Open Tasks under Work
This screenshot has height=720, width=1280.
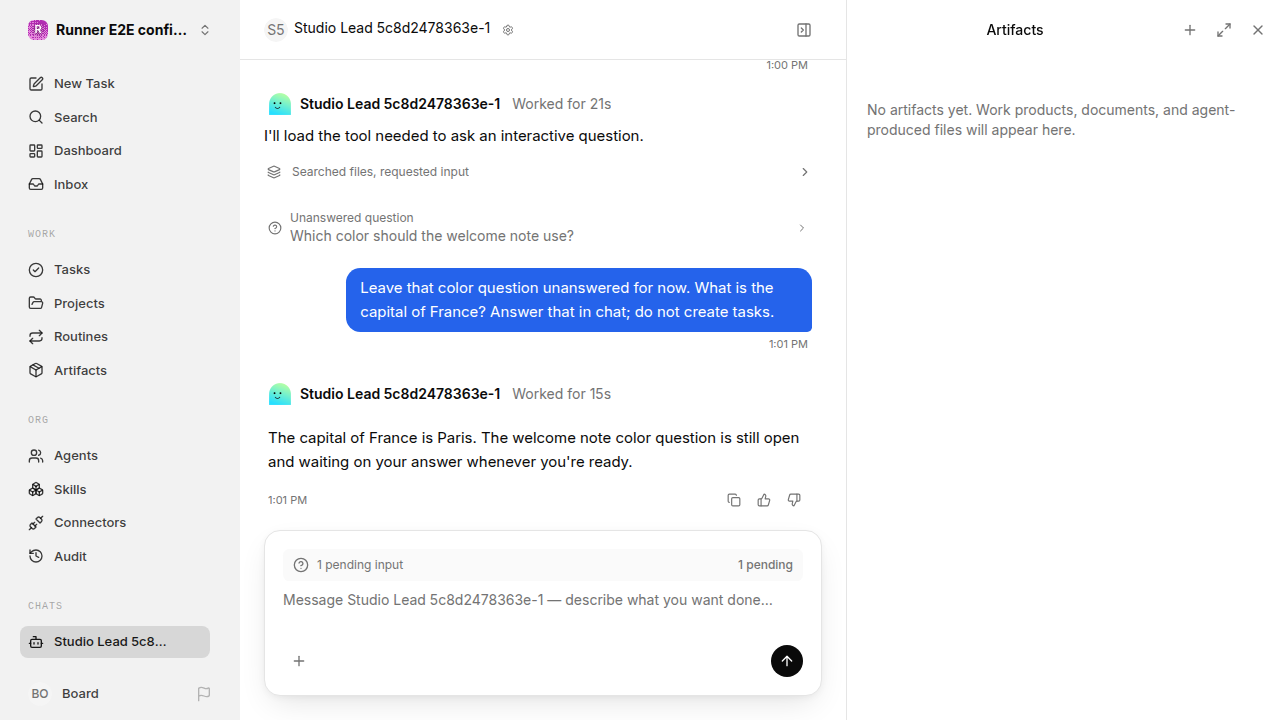pyautogui.click(x=120, y=270)
